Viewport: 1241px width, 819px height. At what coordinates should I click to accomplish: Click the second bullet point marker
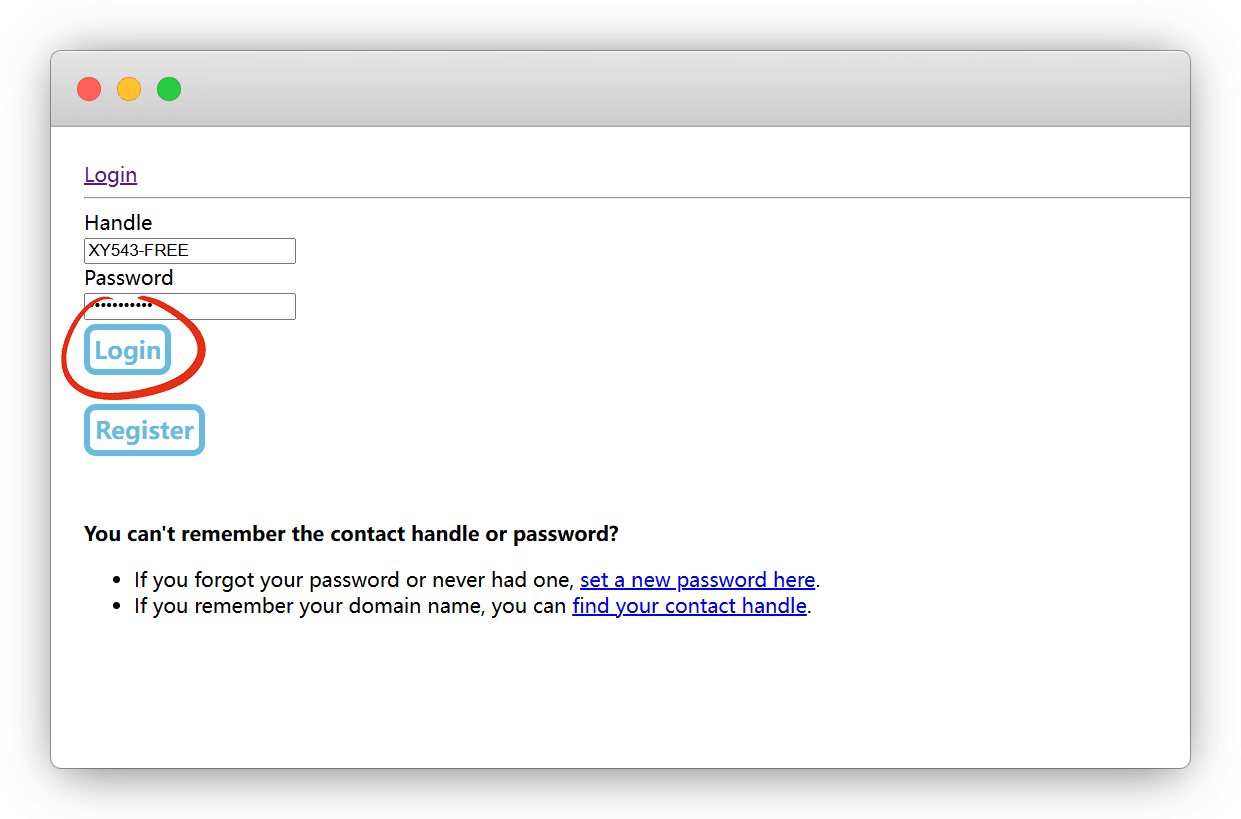[x=114, y=607]
